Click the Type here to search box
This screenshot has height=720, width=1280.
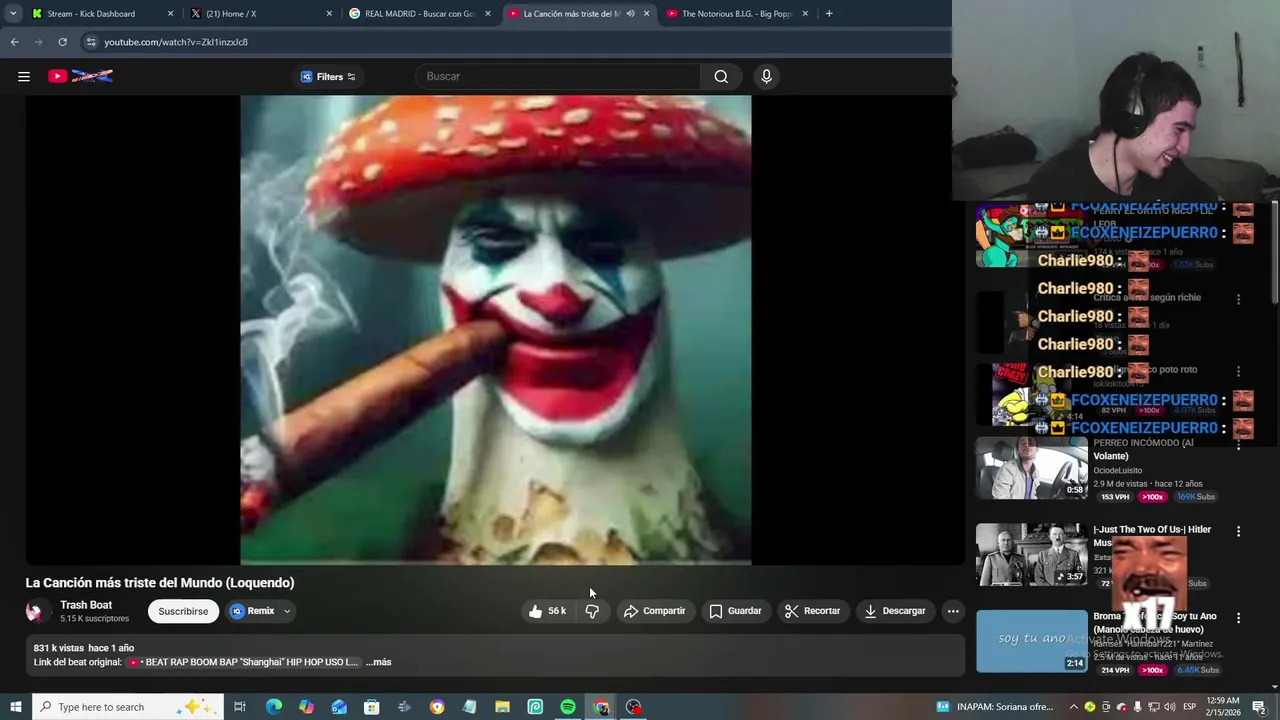[x=127, y=707]
